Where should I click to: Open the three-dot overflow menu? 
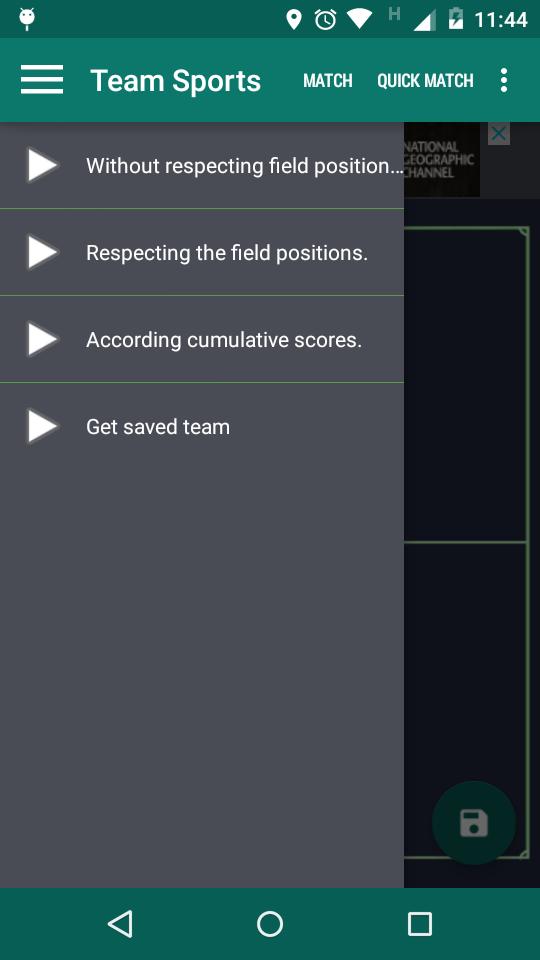click(503, 80)
